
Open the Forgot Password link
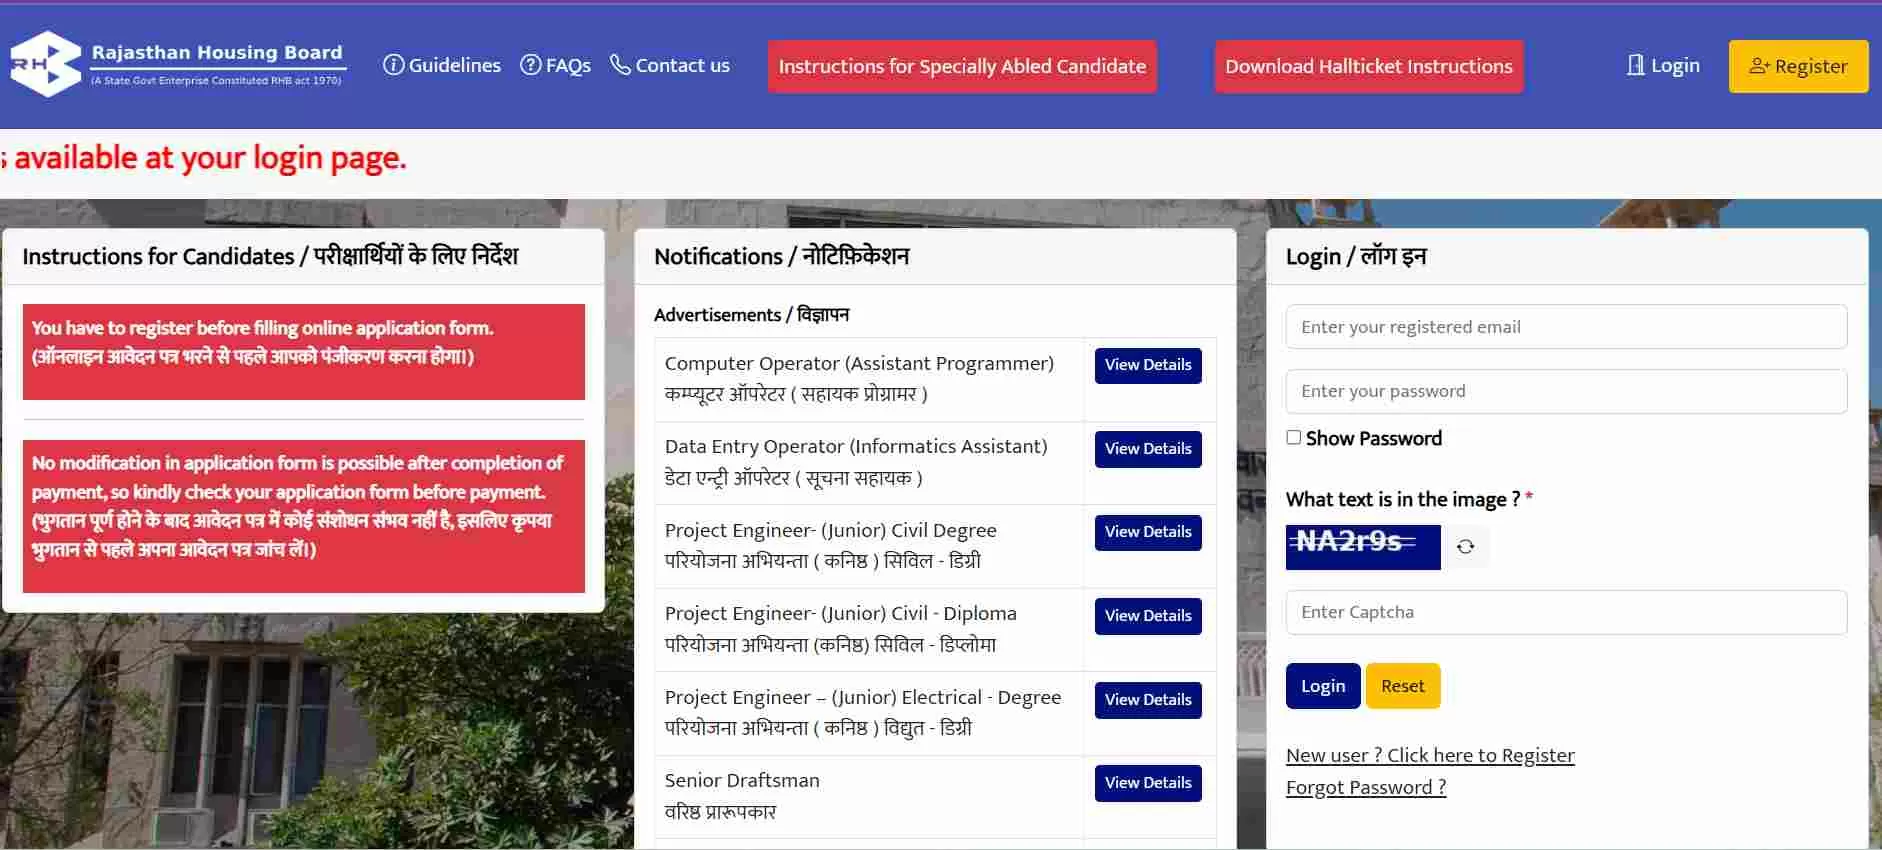click(1366, 787)
